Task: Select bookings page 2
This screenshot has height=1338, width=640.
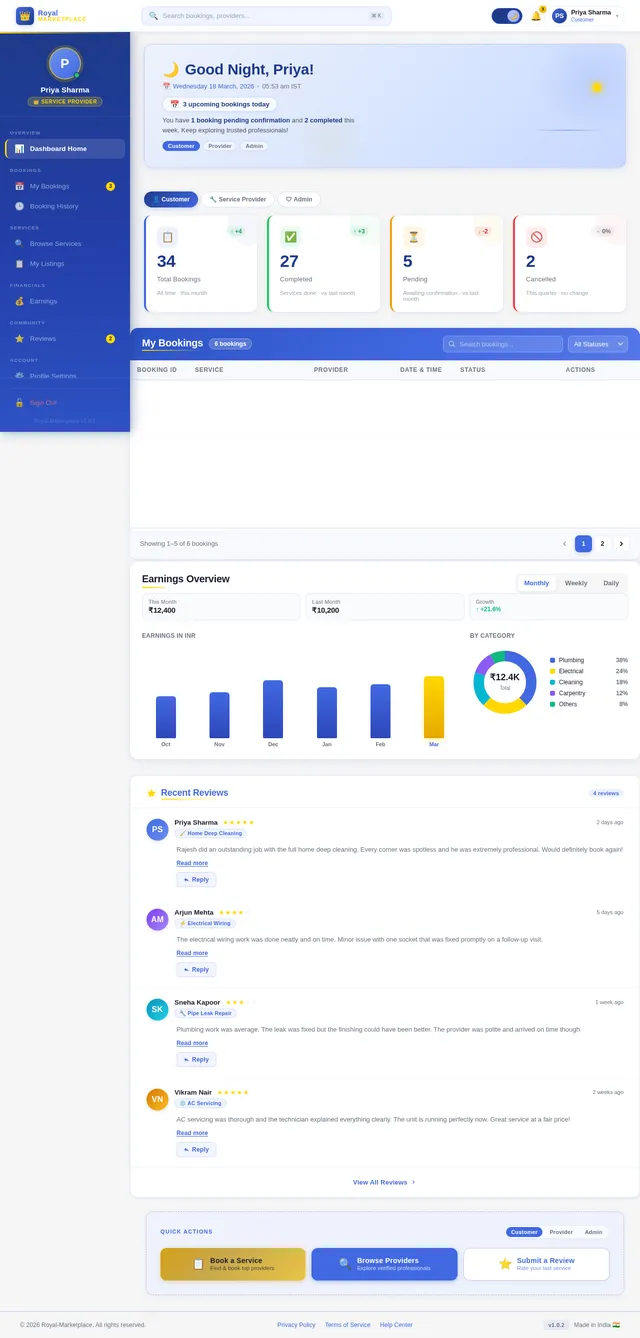Action: (x=602, y=543)
